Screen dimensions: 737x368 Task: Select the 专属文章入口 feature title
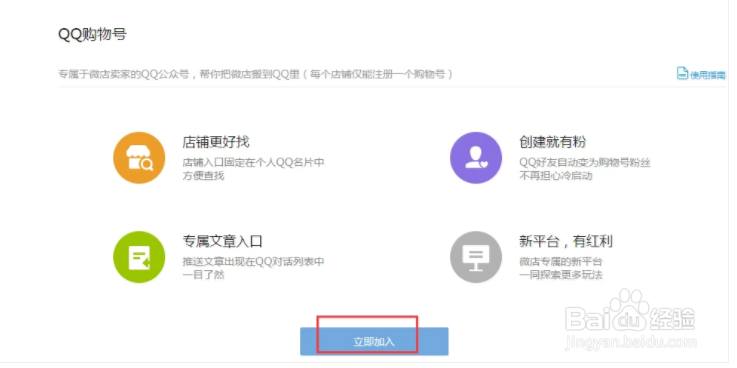point(222,242)
